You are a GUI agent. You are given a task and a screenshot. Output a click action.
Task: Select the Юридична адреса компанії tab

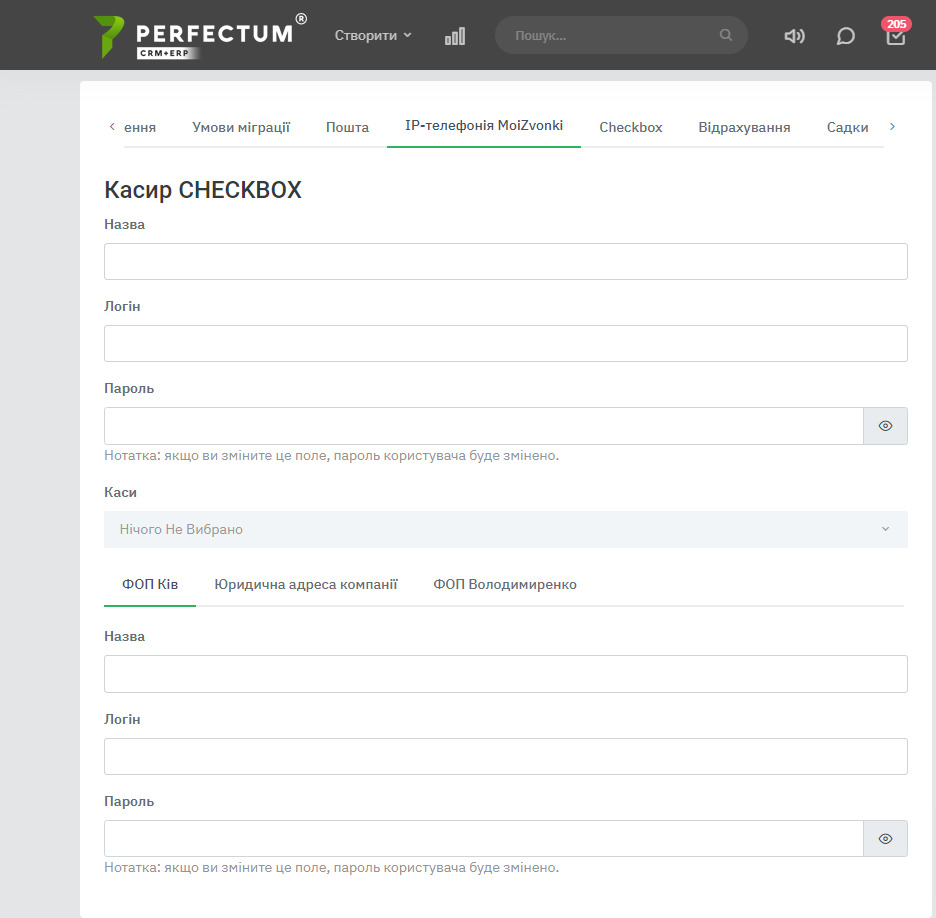tap(306, 584)
